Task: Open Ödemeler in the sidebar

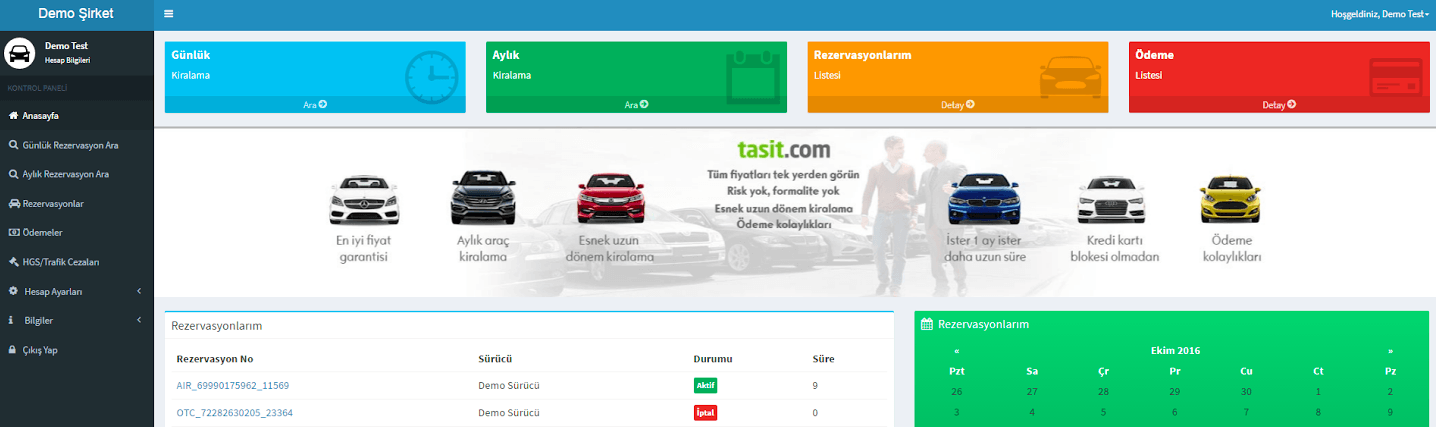Action: click(43, 232)
